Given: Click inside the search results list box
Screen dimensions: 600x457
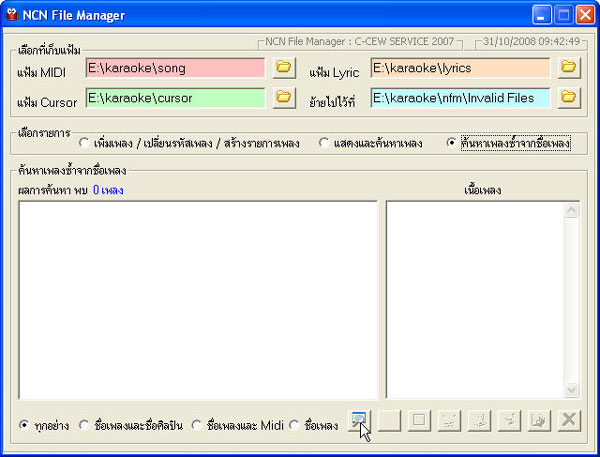Looking at the screenshot, I should (x=198, y=300).
